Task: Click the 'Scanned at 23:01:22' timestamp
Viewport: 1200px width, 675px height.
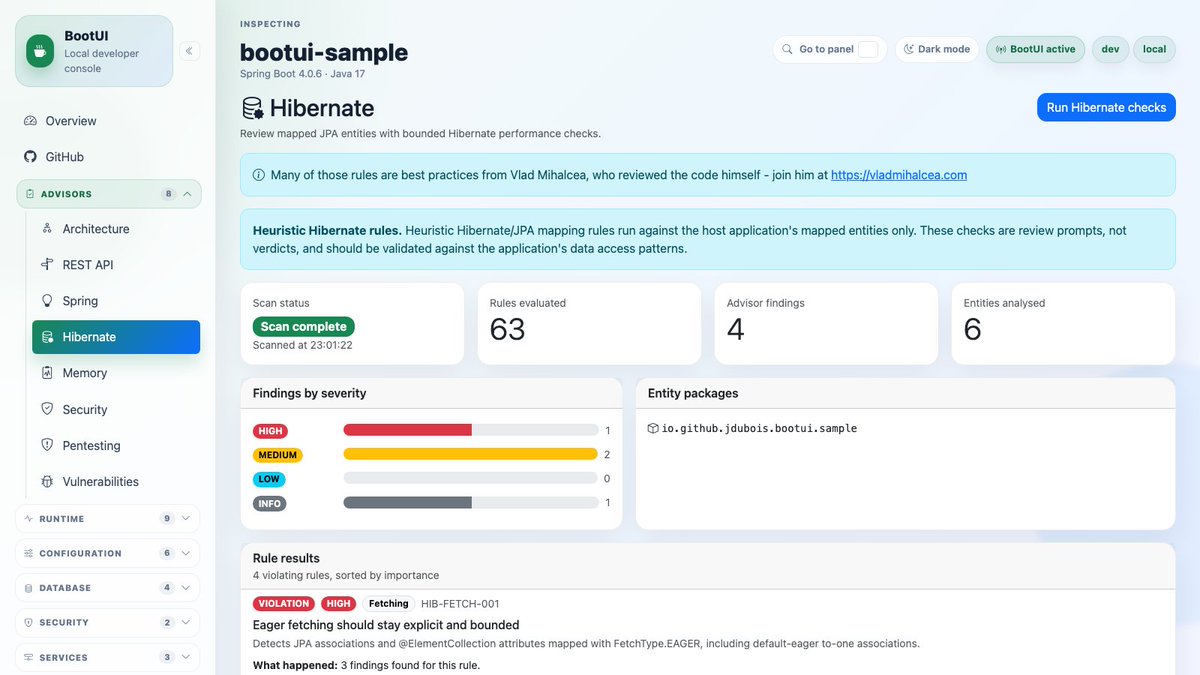Action: (303, 345)
